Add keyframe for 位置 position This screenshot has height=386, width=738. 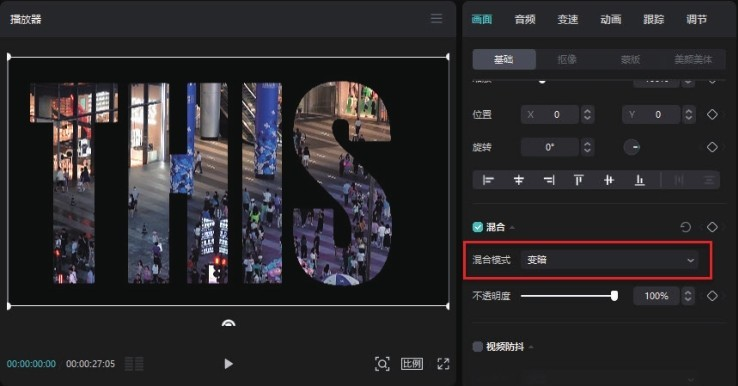click(712, 114)
